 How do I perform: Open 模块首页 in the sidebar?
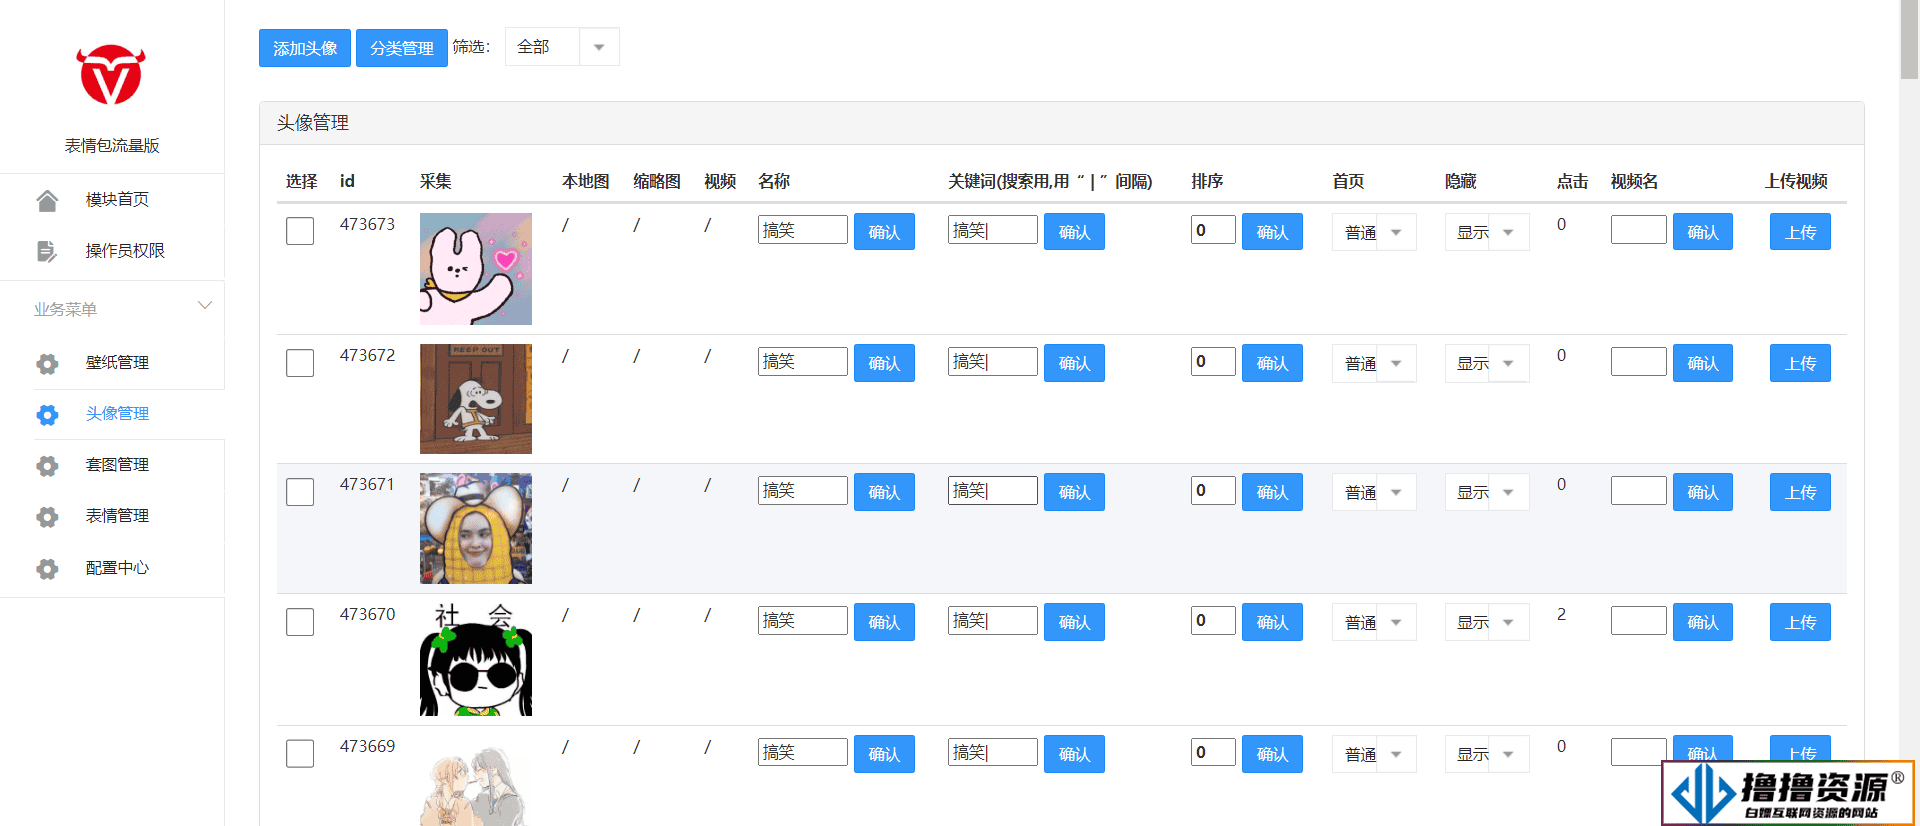click(117, 199)
